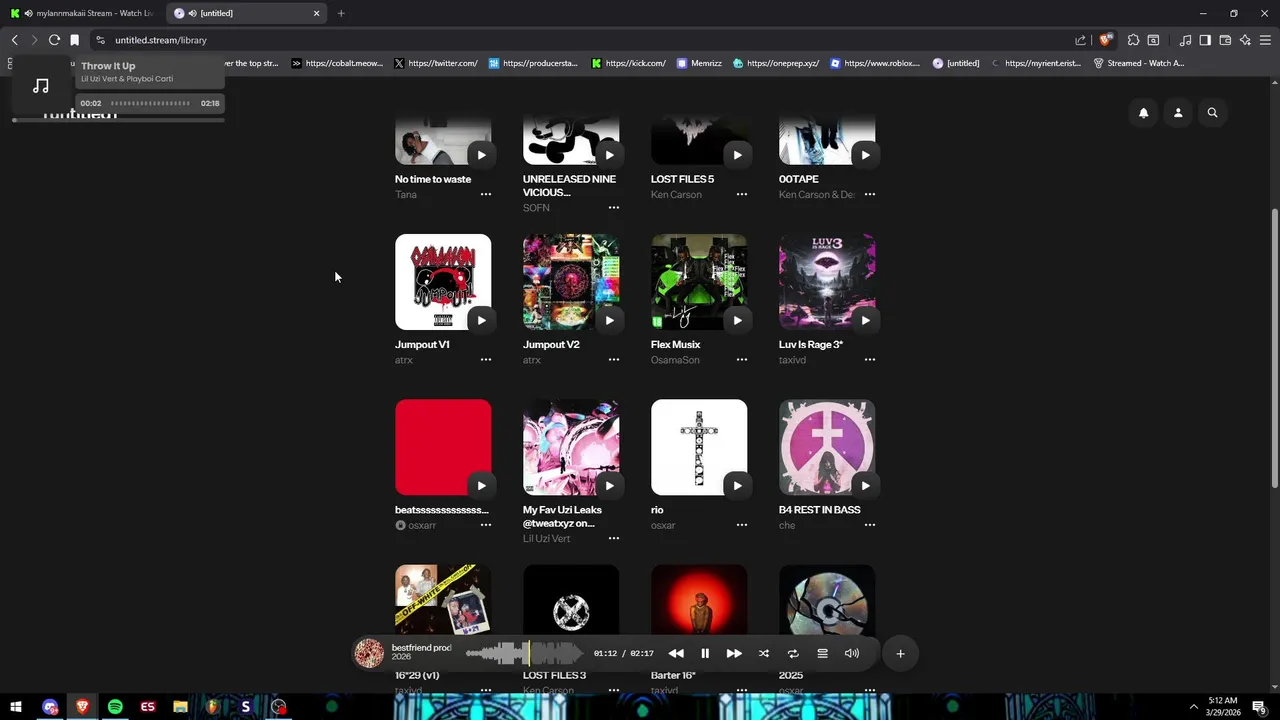
Task: Open My Fav Uzi Leaks title link
Action: pos(562,516)
